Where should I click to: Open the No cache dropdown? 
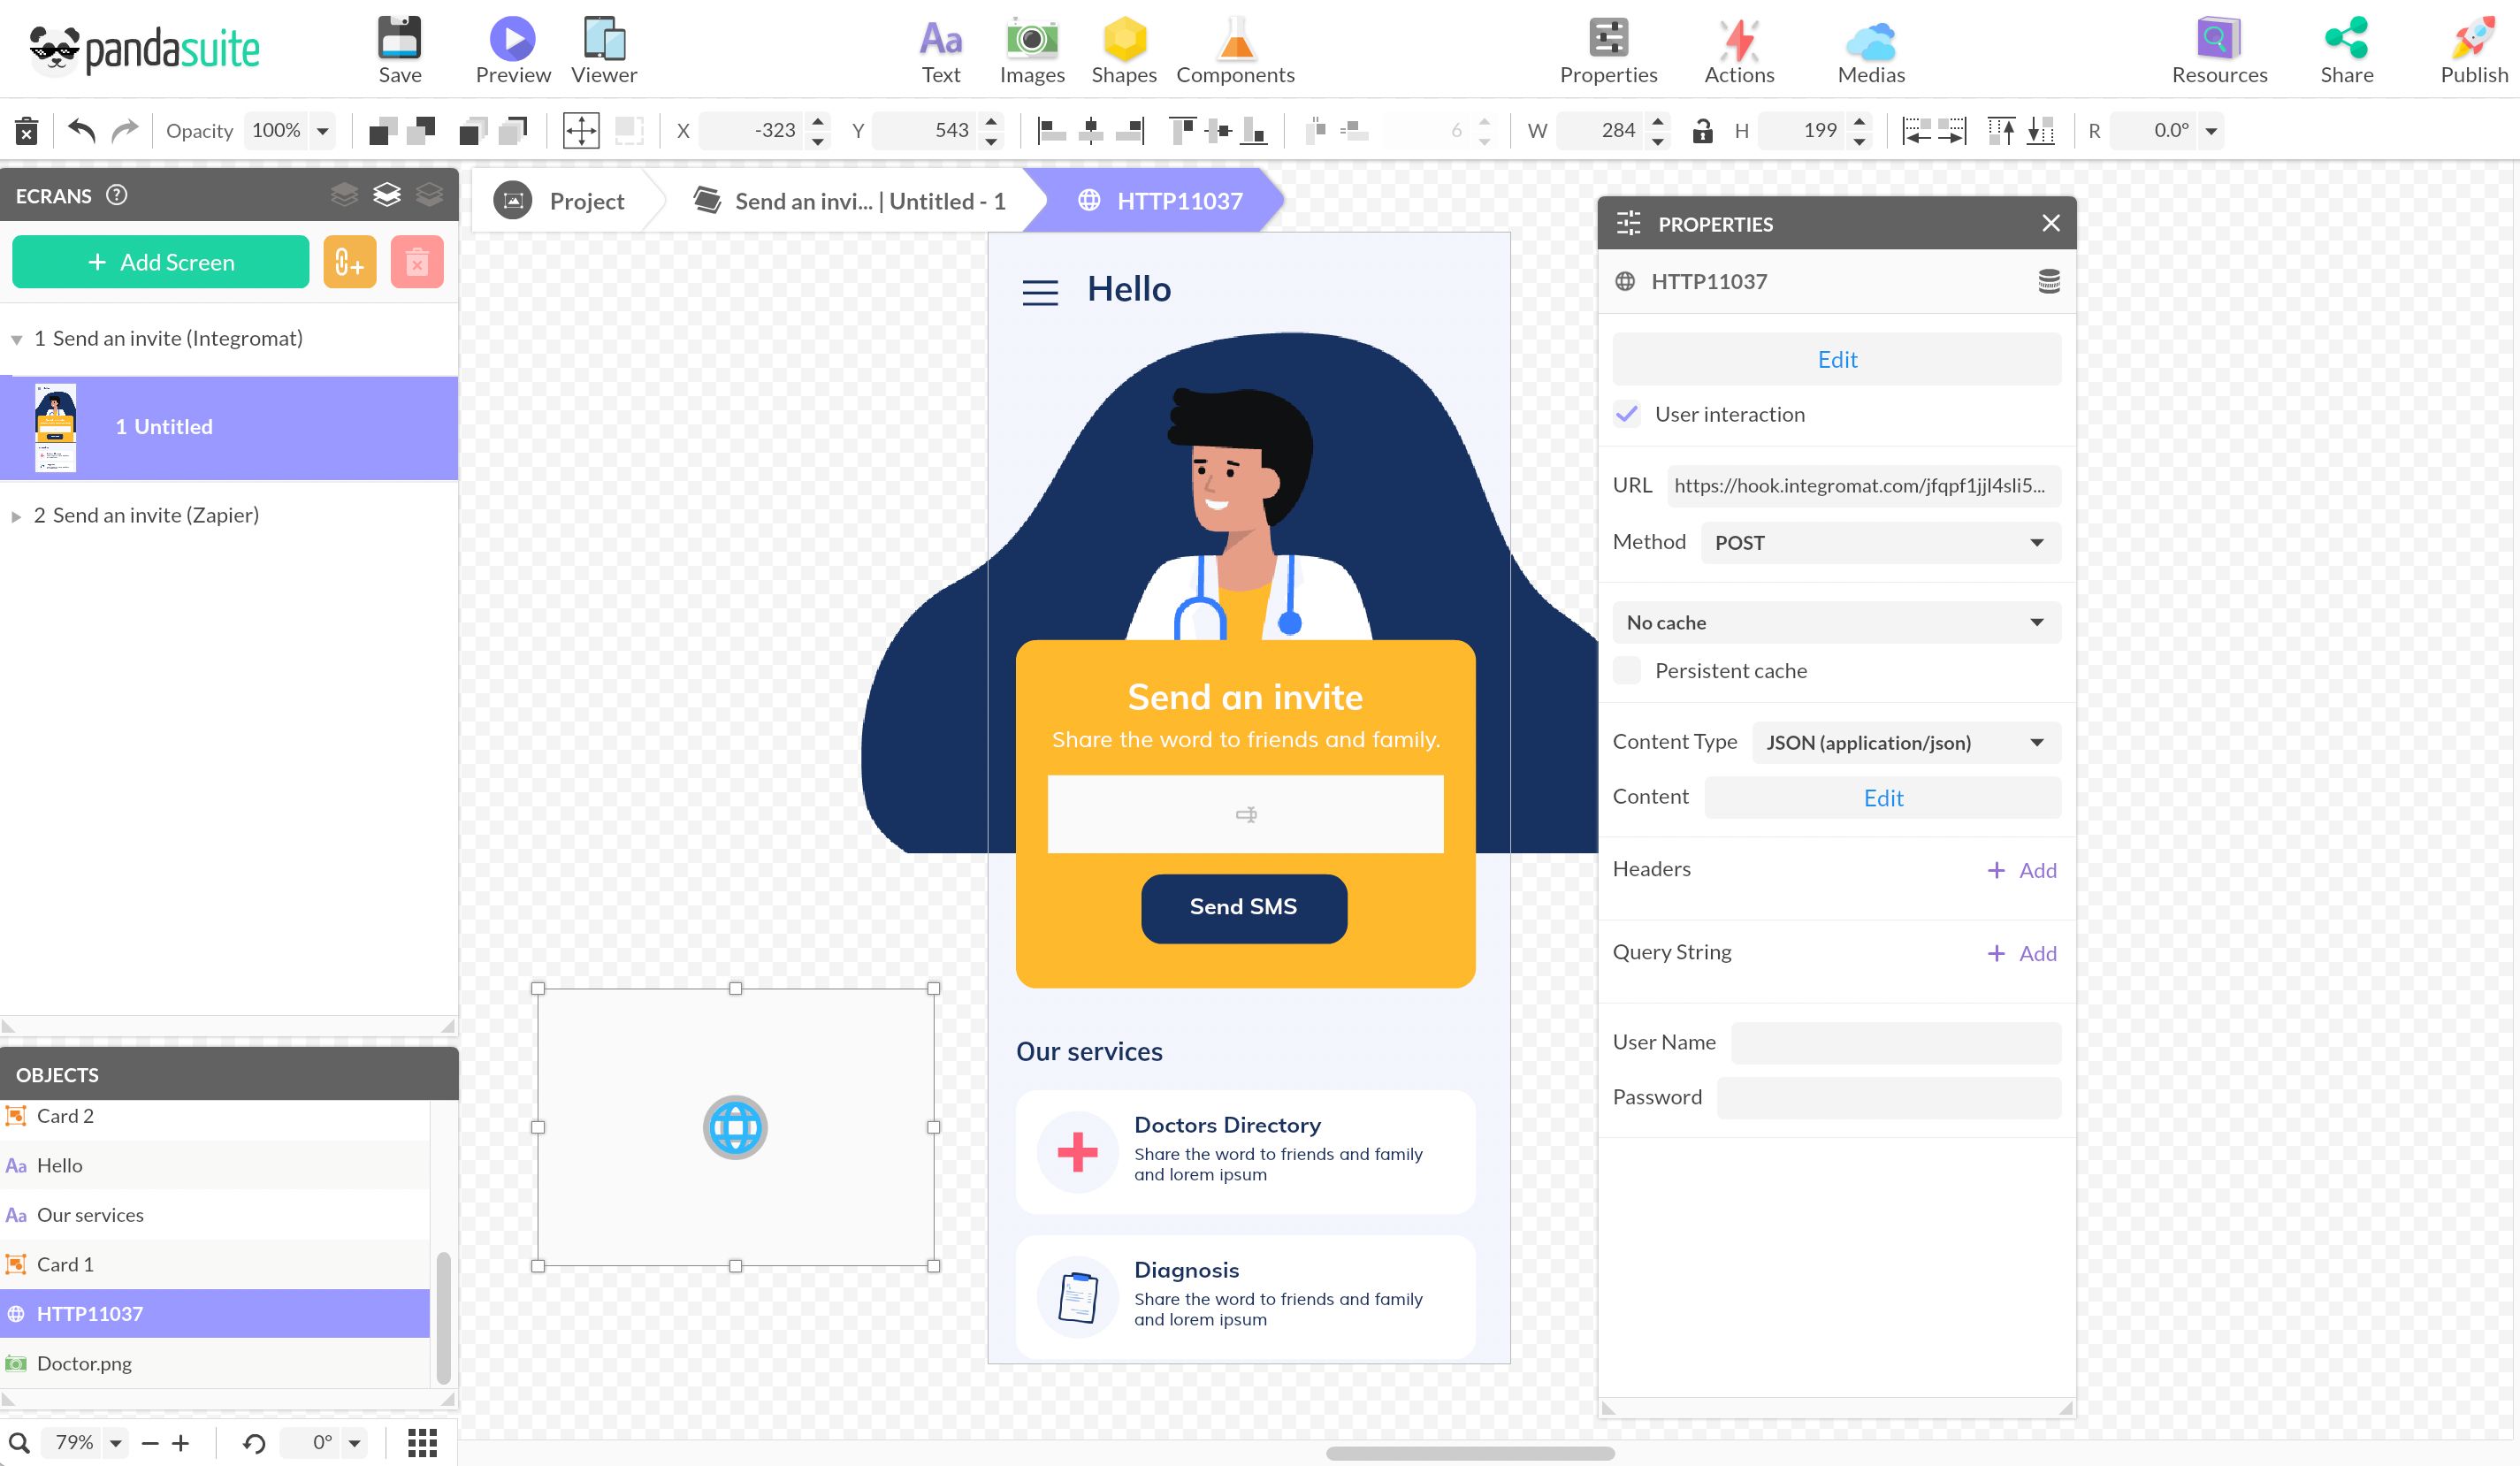coord(1836,623)
